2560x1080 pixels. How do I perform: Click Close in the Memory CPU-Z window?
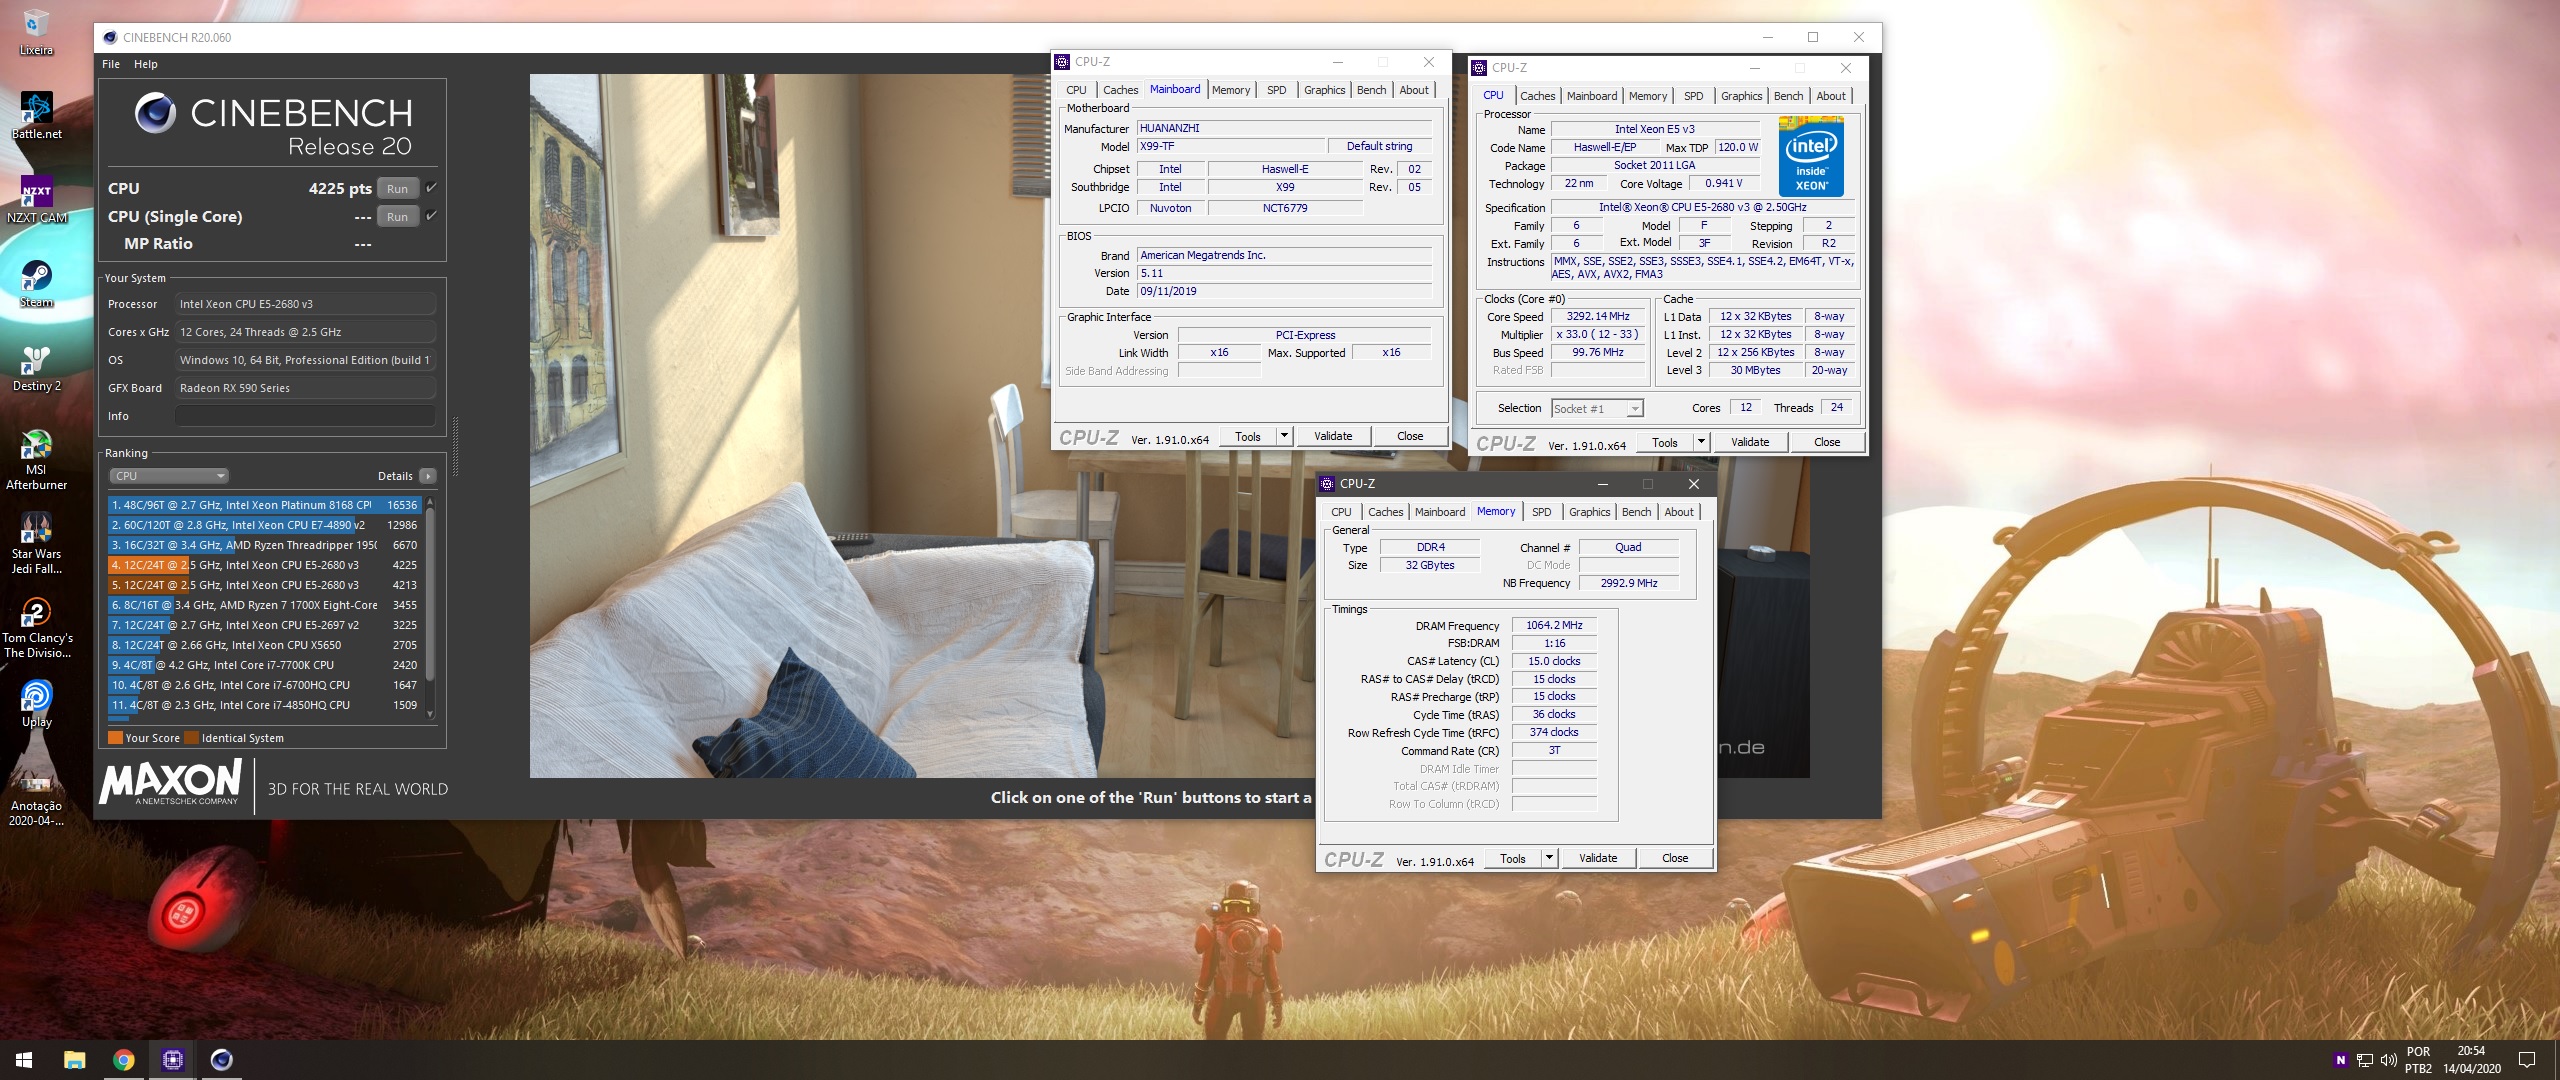click(x=1675, y=858)
